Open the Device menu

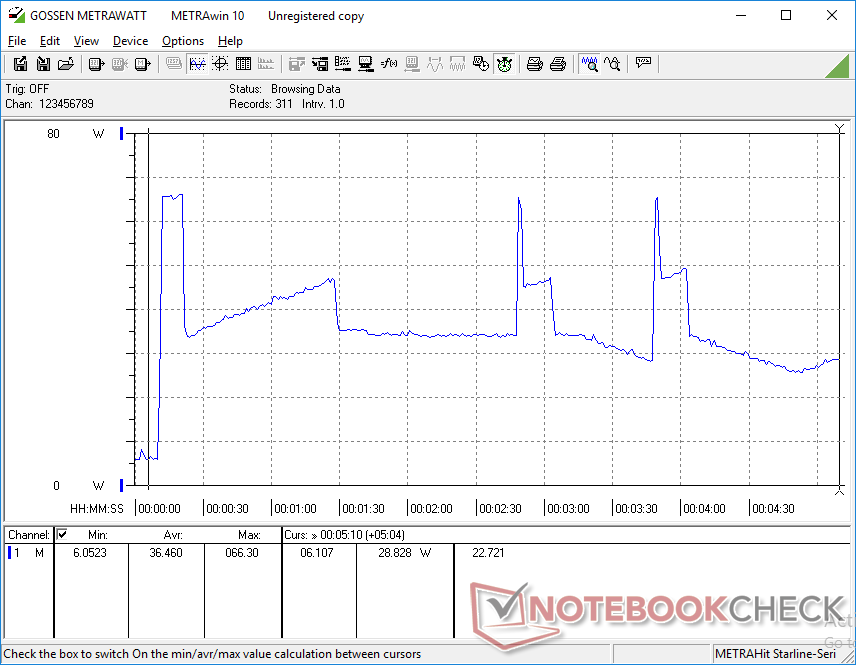coord(130,41)
